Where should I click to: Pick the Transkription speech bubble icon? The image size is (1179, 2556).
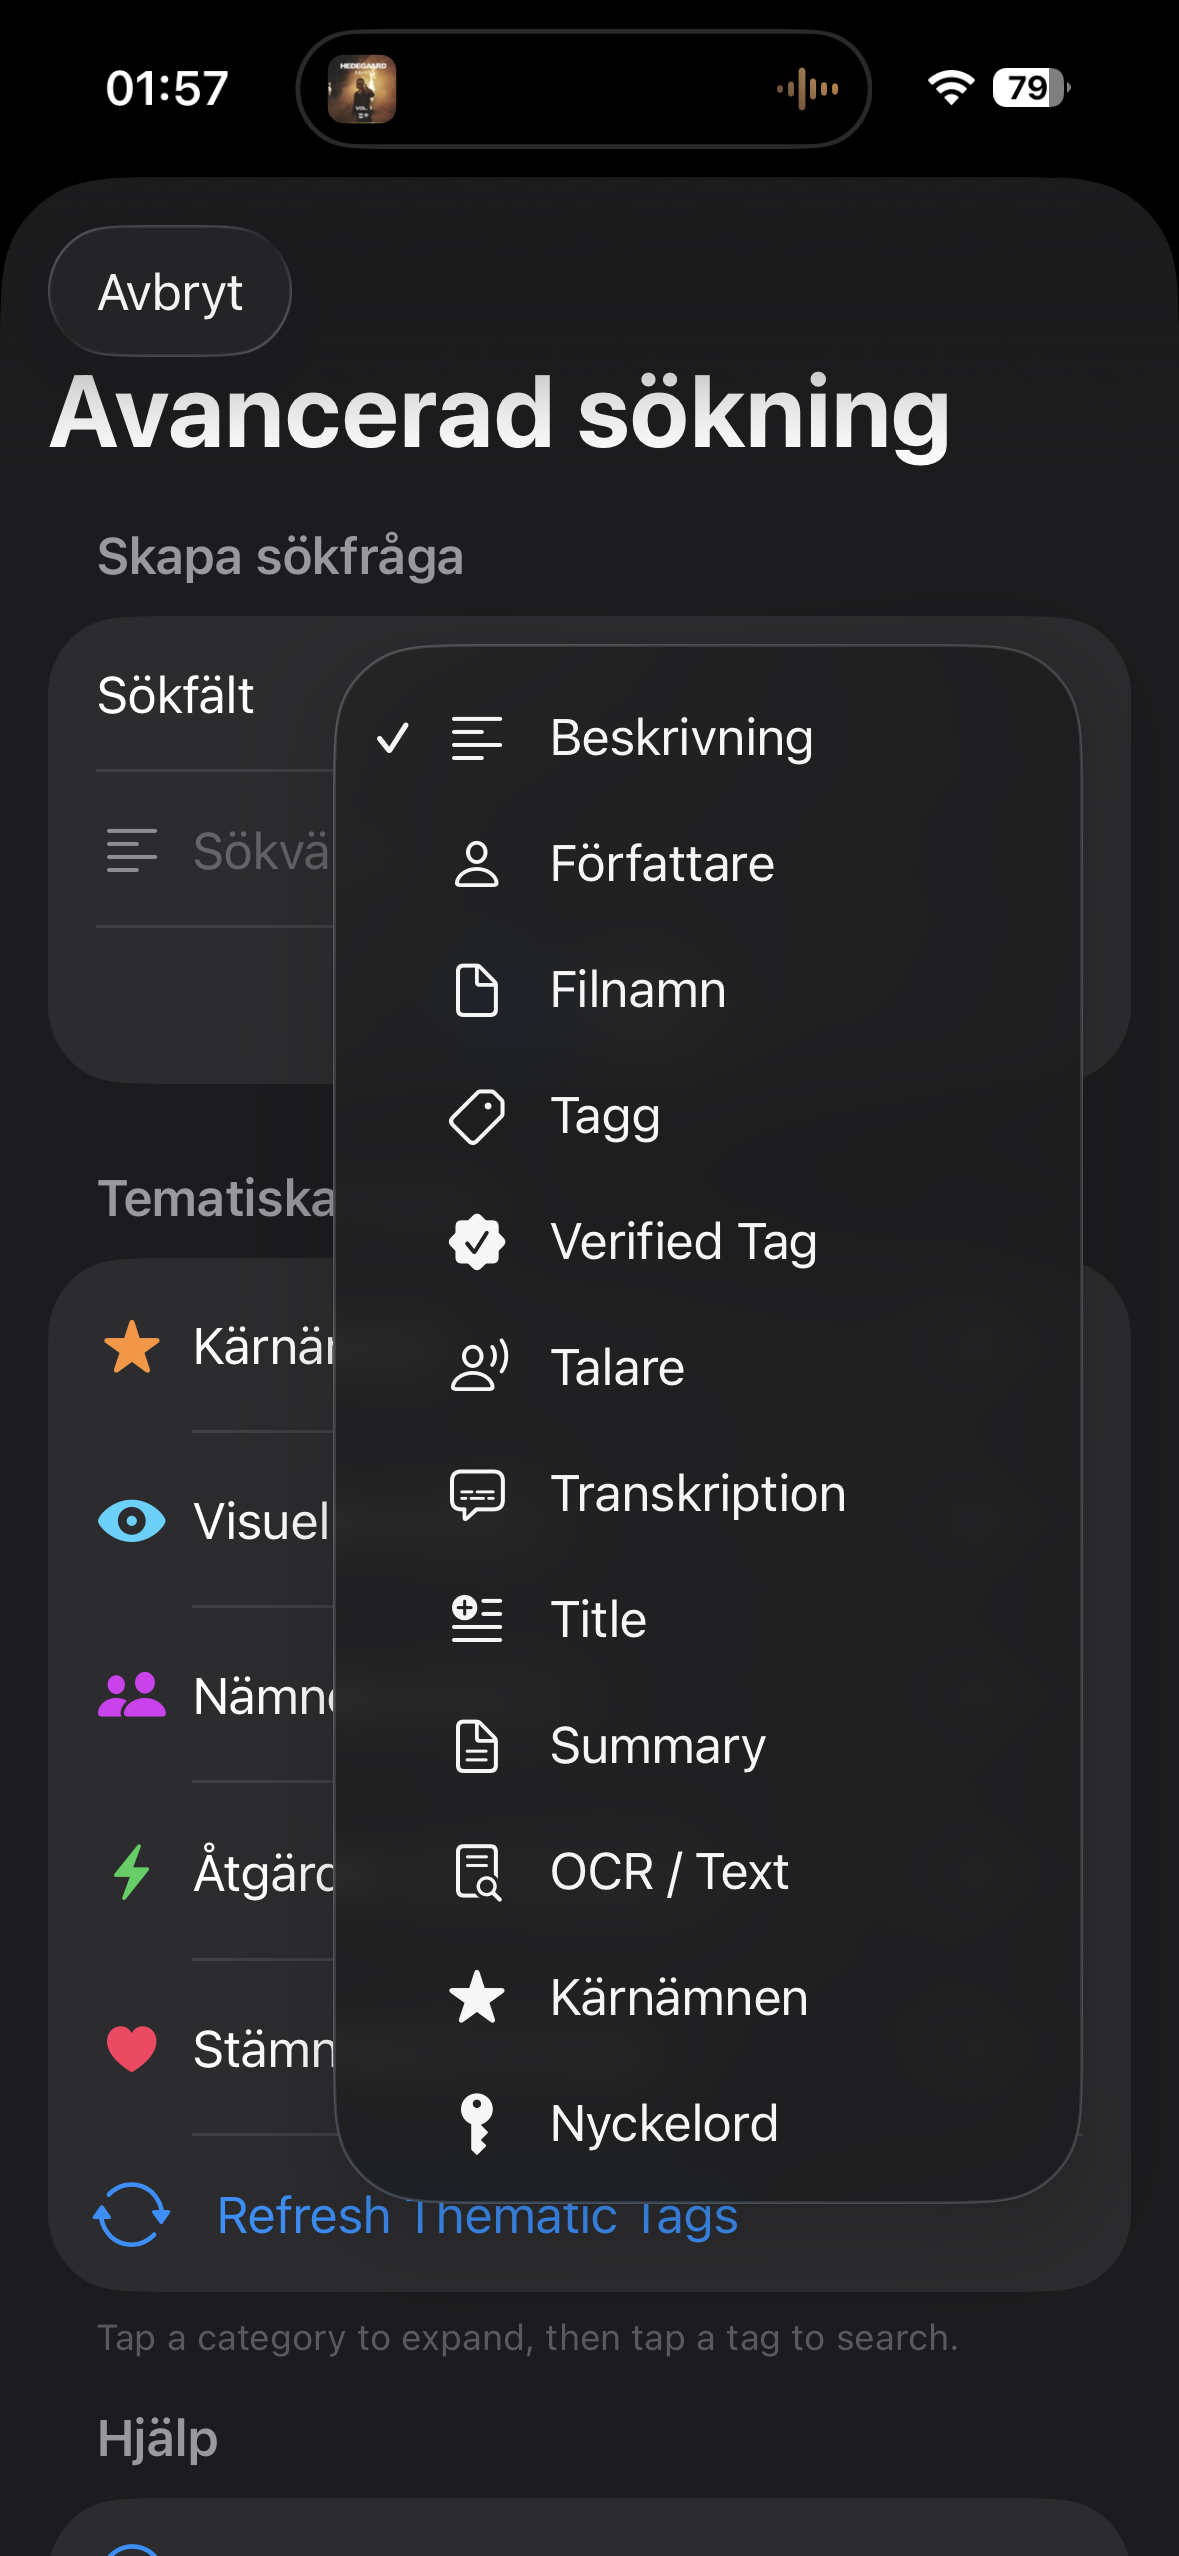[x=477, y=1494]
